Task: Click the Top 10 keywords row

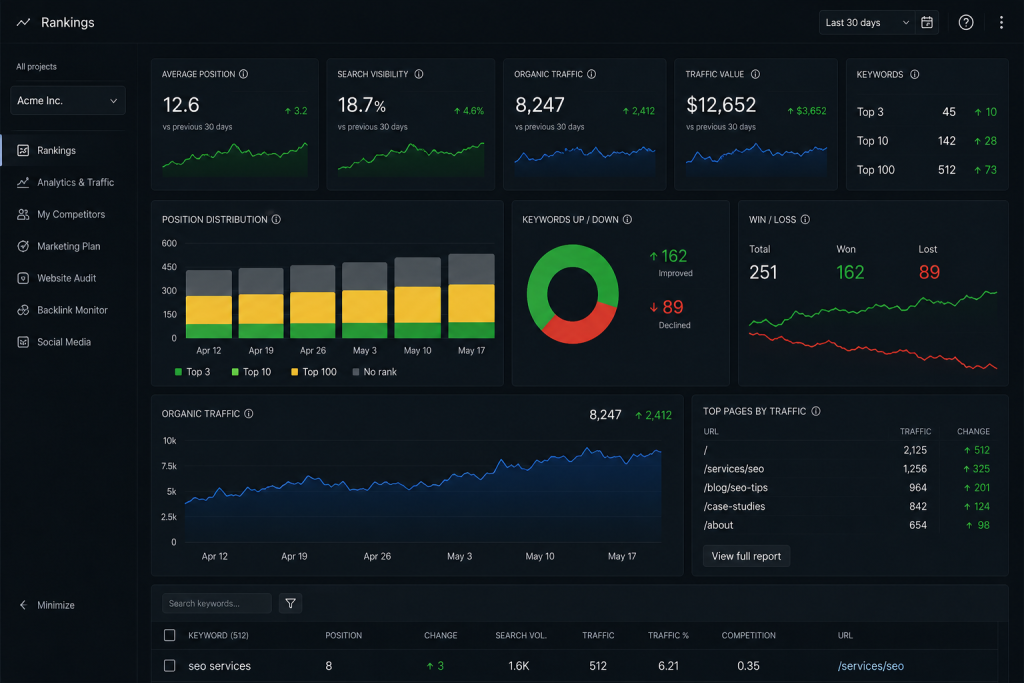Action: (927, 141)
